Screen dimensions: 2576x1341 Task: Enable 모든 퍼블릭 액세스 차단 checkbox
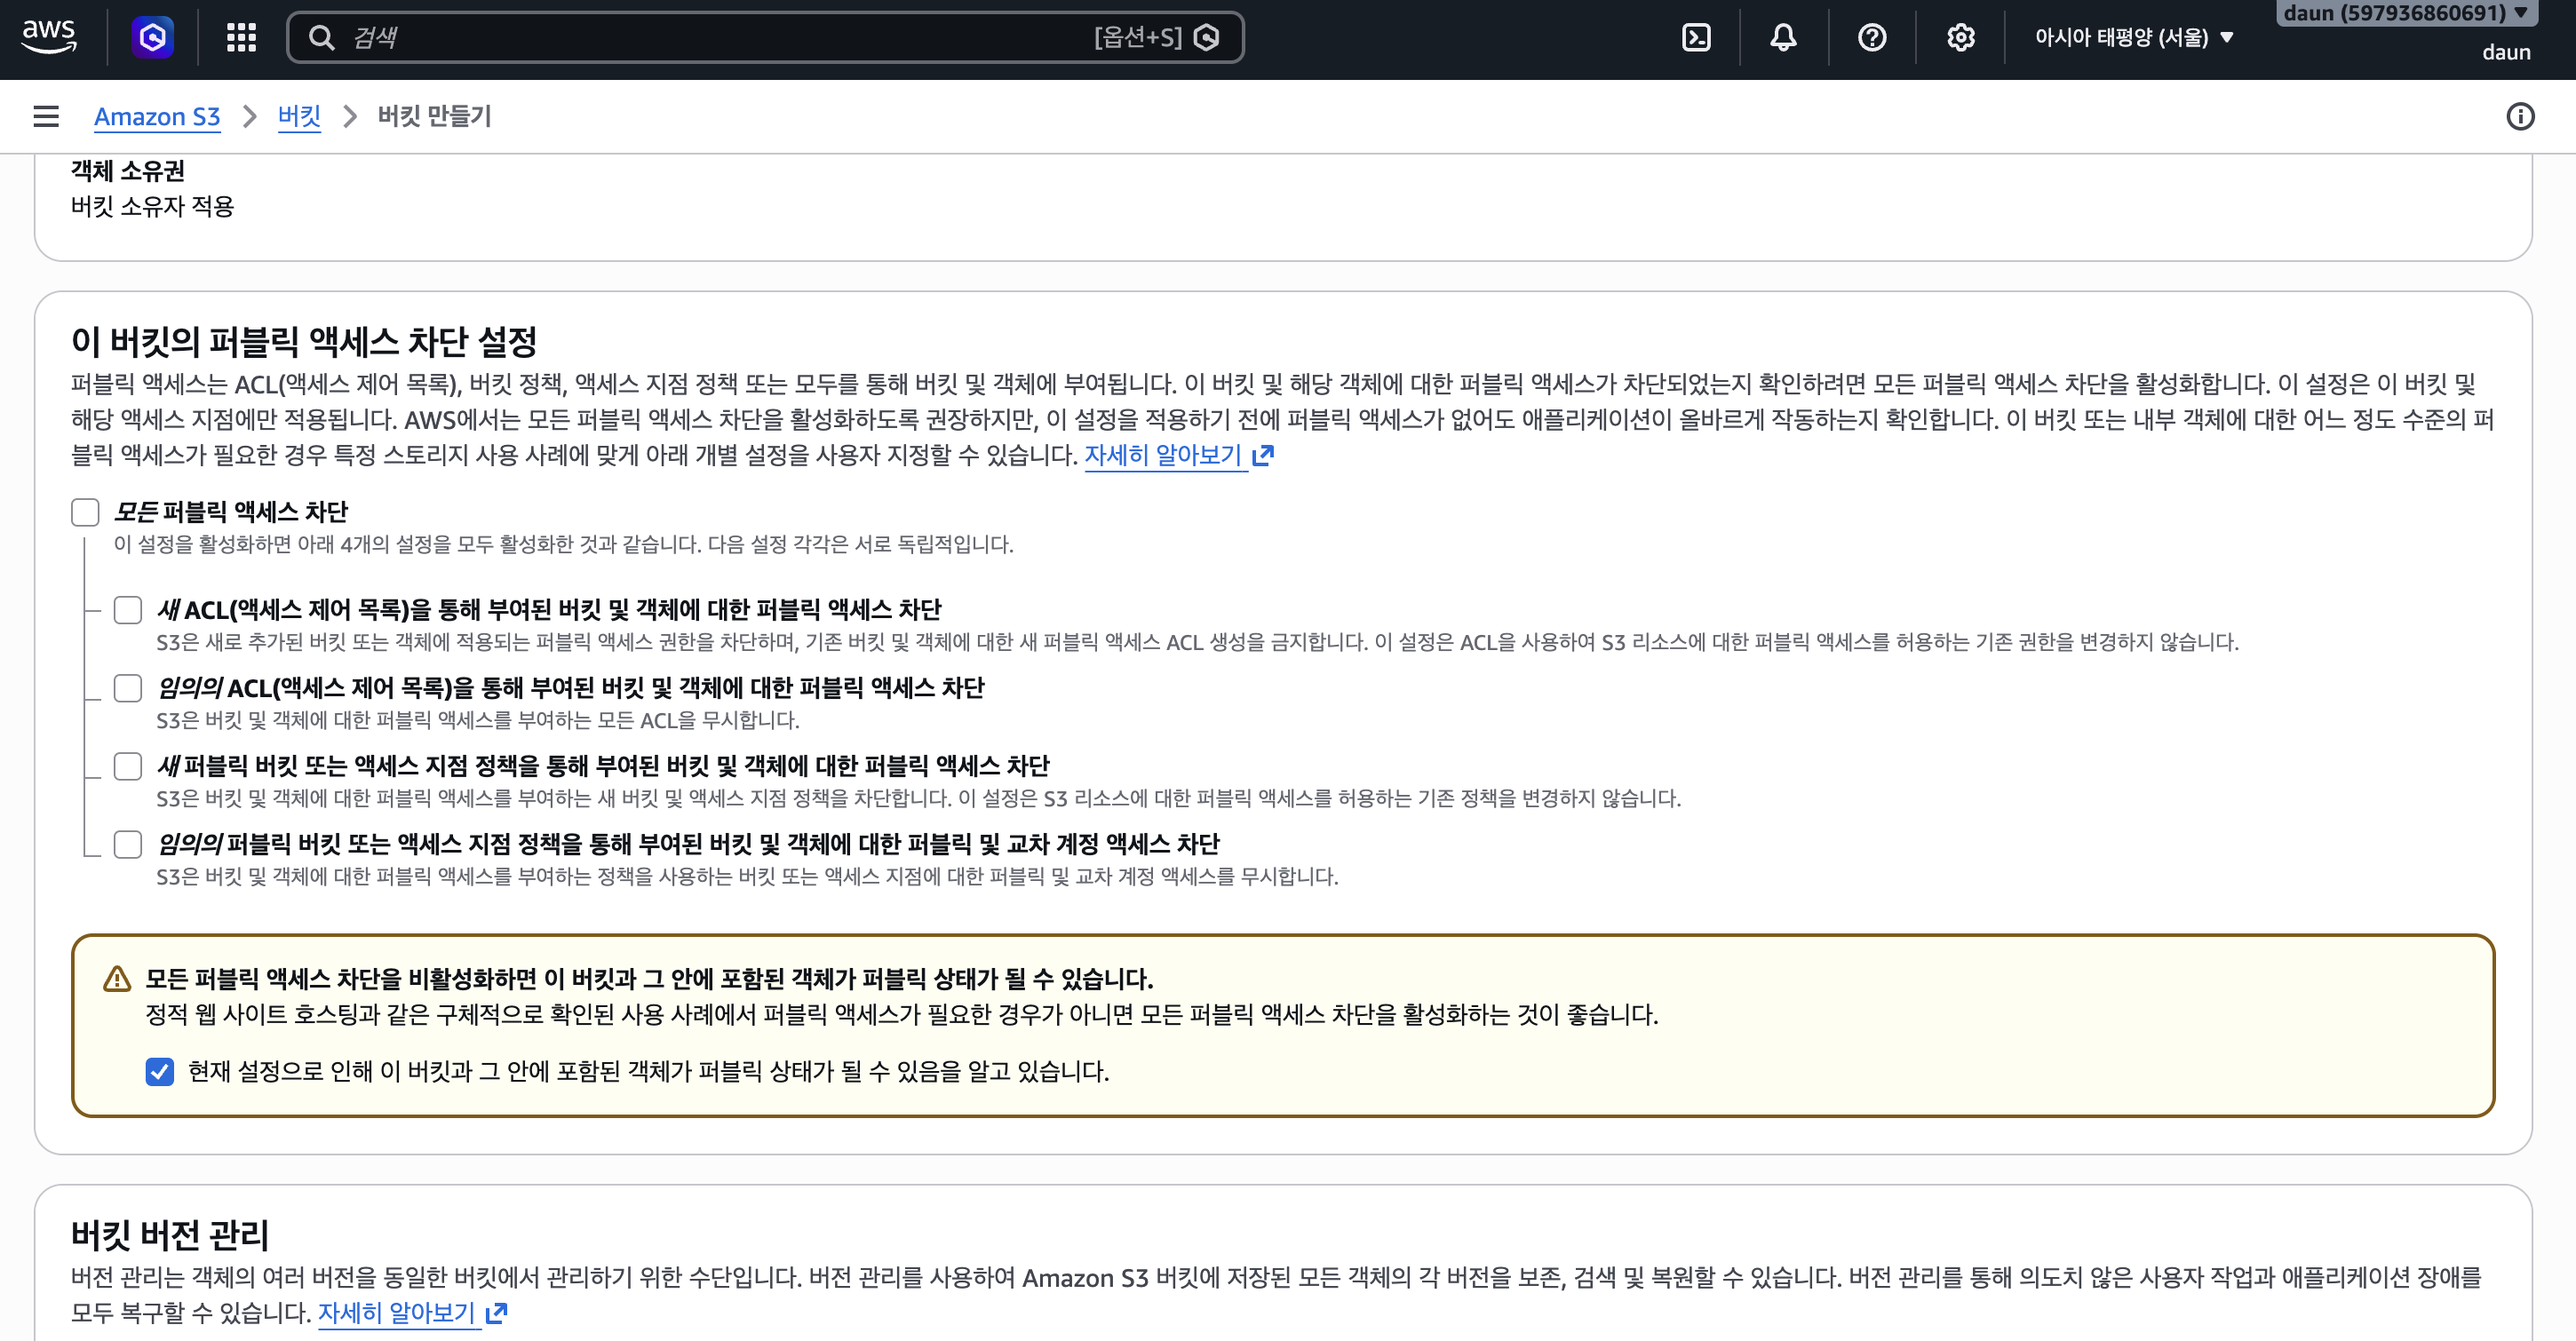[x=85, y=512]
